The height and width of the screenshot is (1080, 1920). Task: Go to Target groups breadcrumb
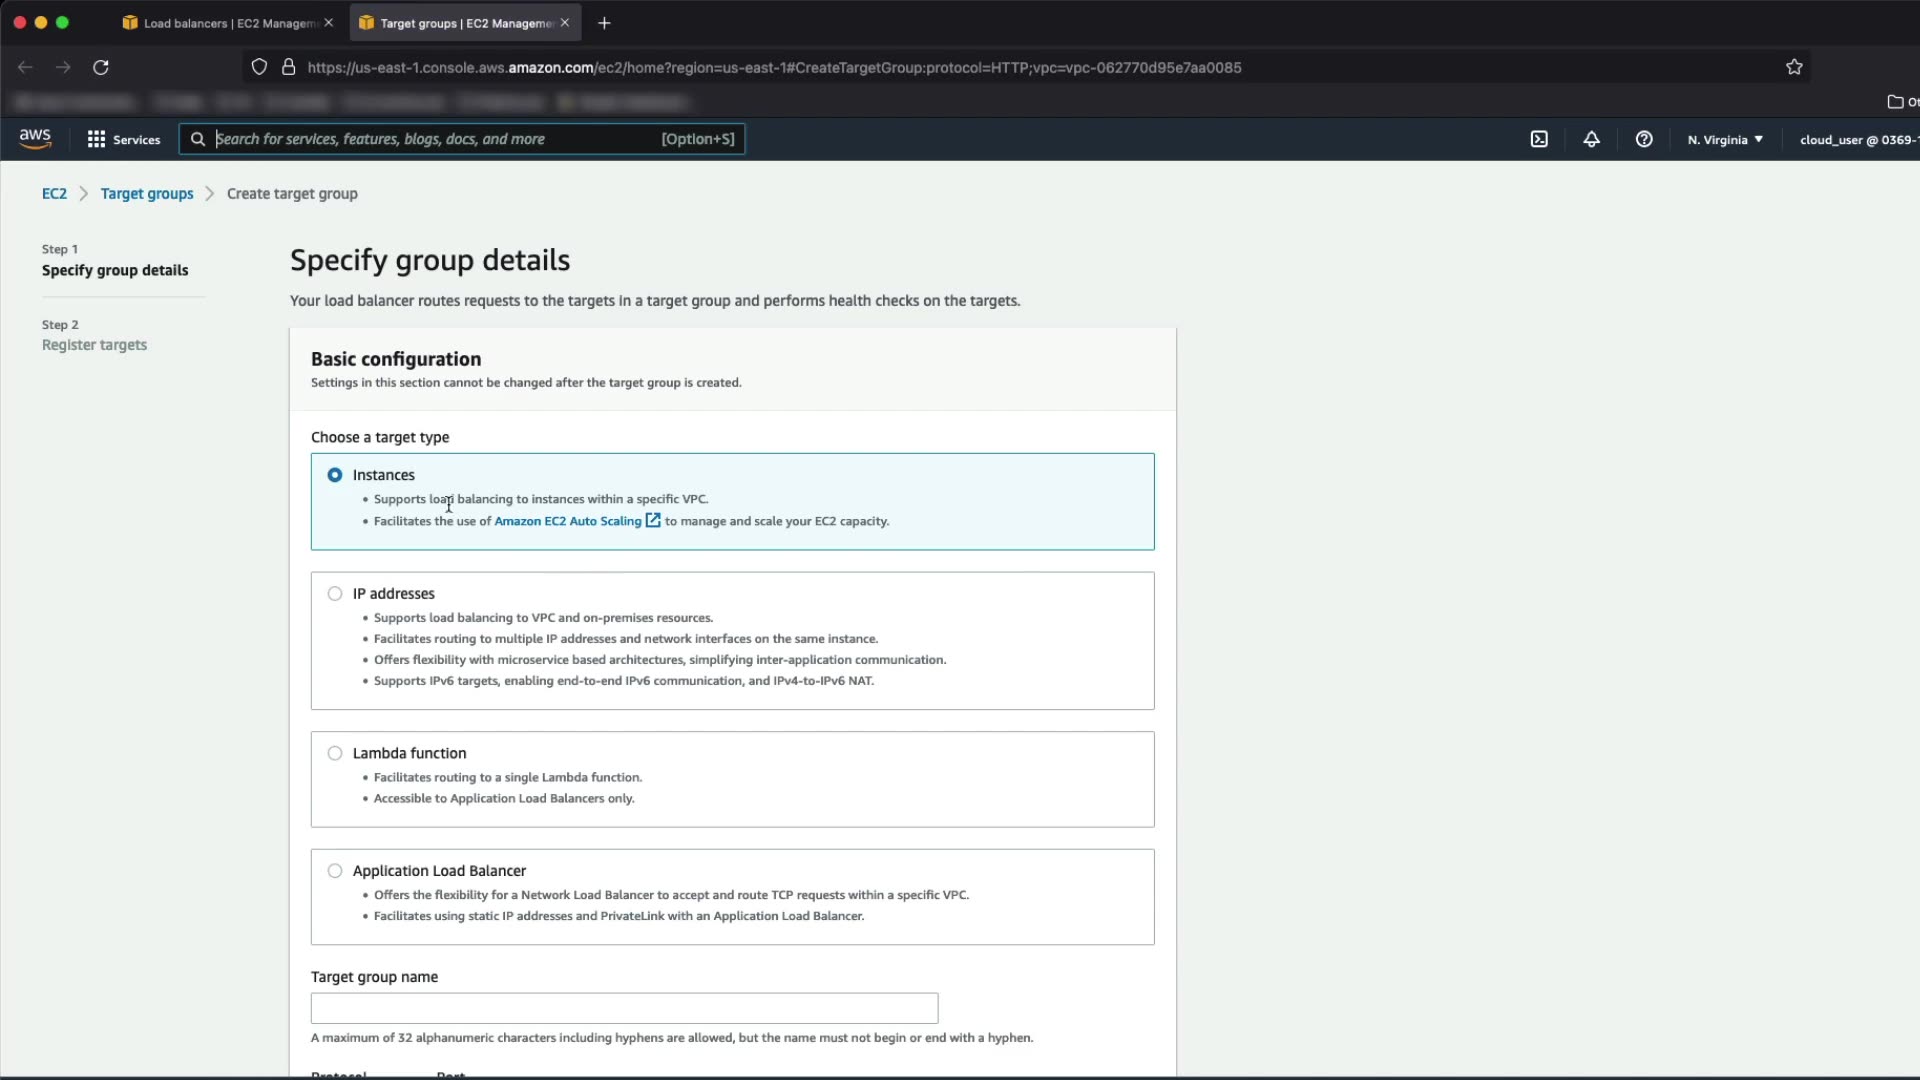pyautogui.click(x=147, y=194)
